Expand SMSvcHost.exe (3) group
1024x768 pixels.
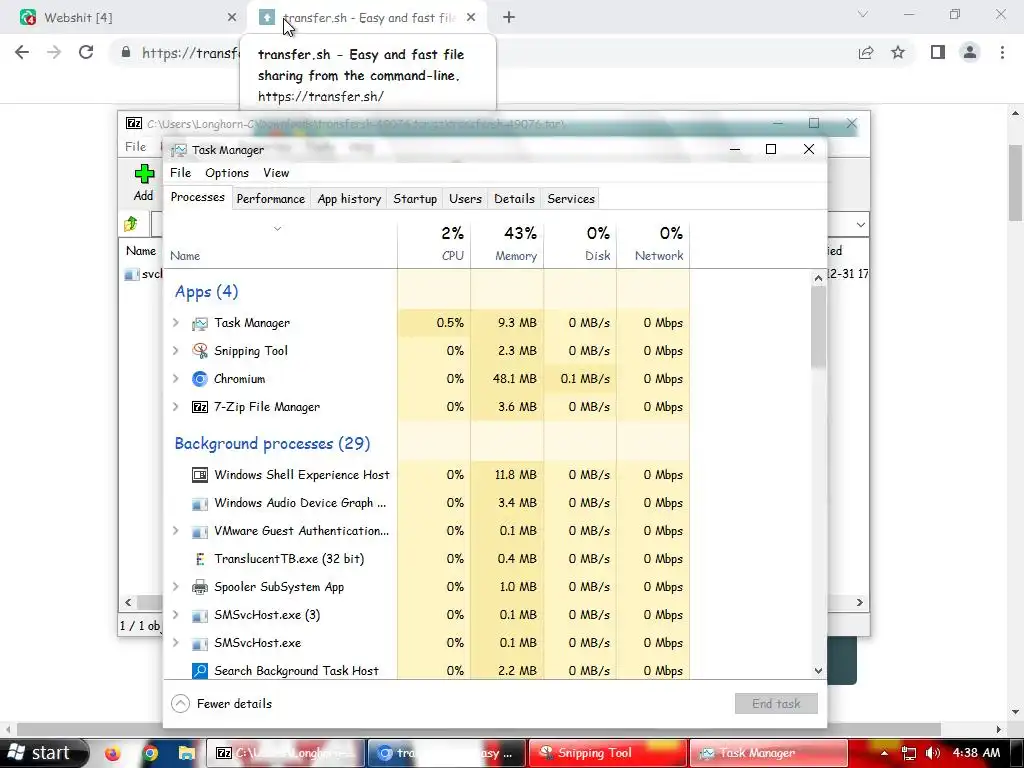[176, 615]
